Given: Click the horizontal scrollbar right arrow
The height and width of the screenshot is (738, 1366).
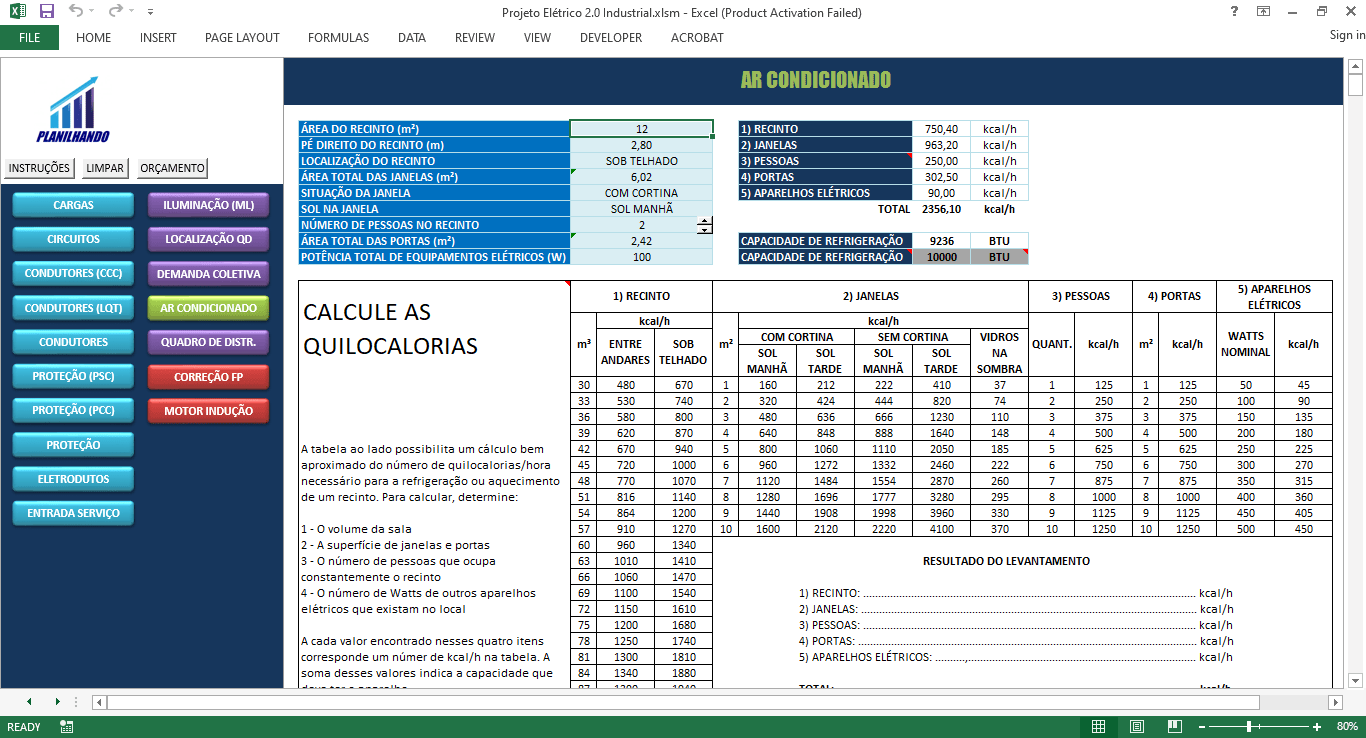Looking at the screenshot, I should 1335,702.
